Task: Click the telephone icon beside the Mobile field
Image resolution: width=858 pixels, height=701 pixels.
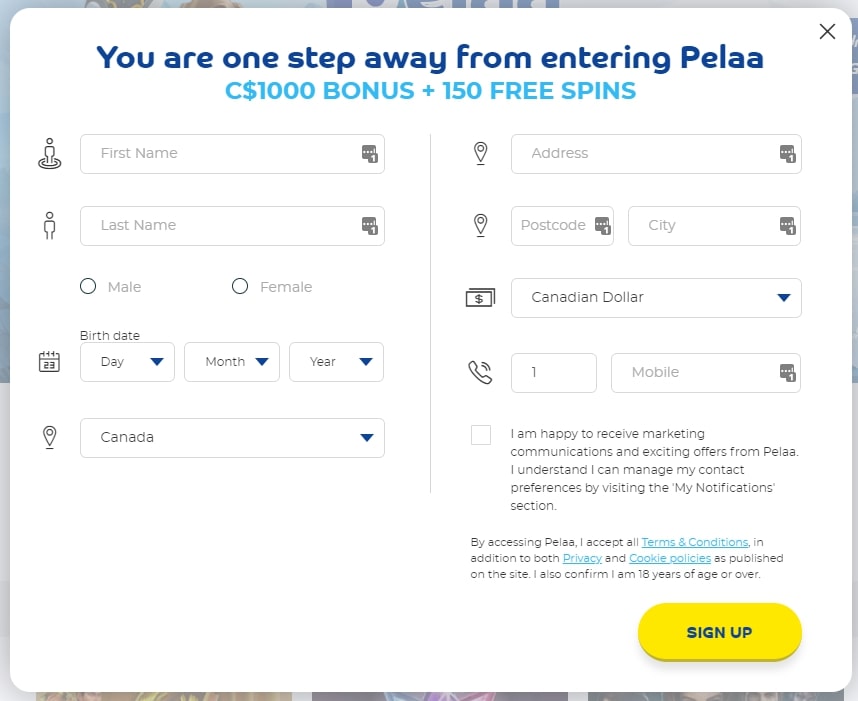Action: pos(480,372)
